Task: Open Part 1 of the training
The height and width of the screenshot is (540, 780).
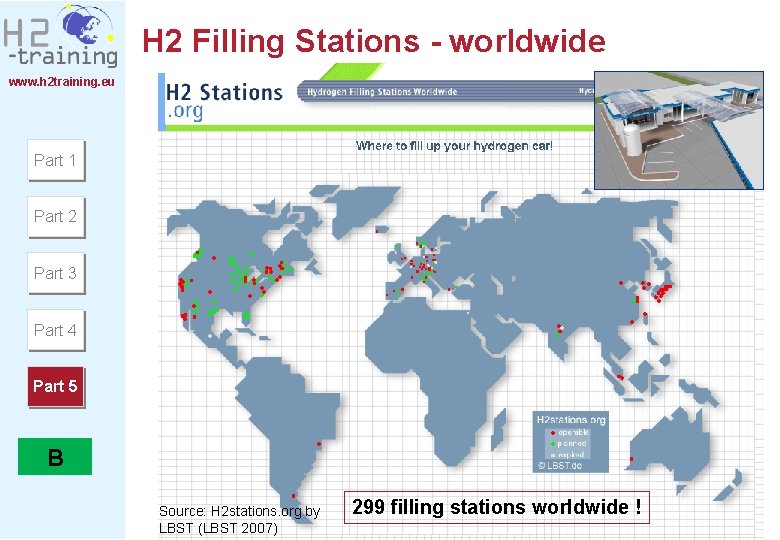Action: coord(56,161)
